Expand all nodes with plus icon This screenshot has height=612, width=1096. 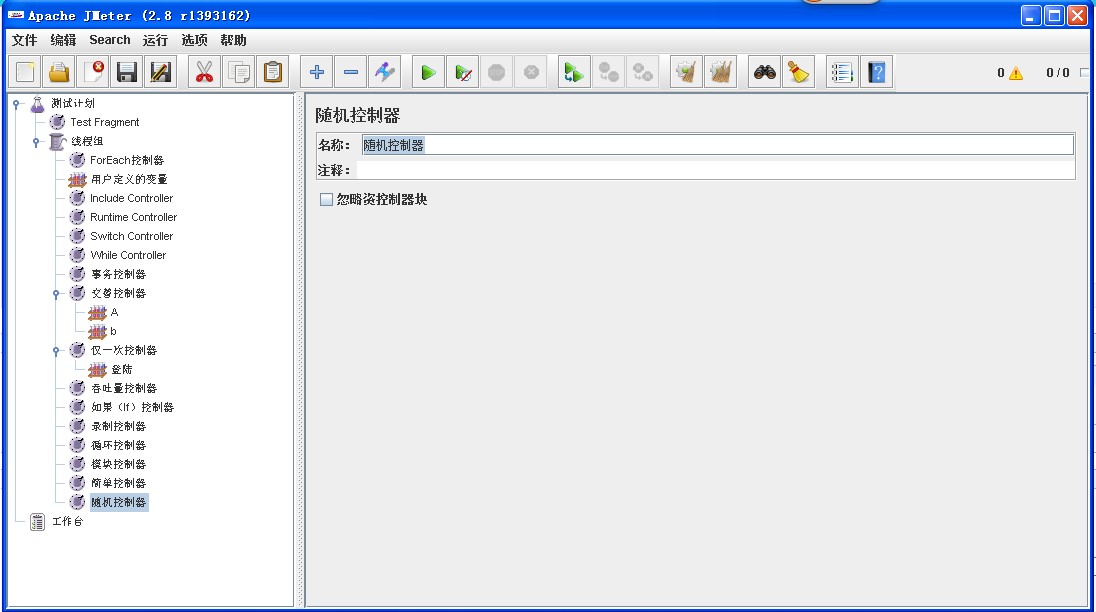point(317,72)
